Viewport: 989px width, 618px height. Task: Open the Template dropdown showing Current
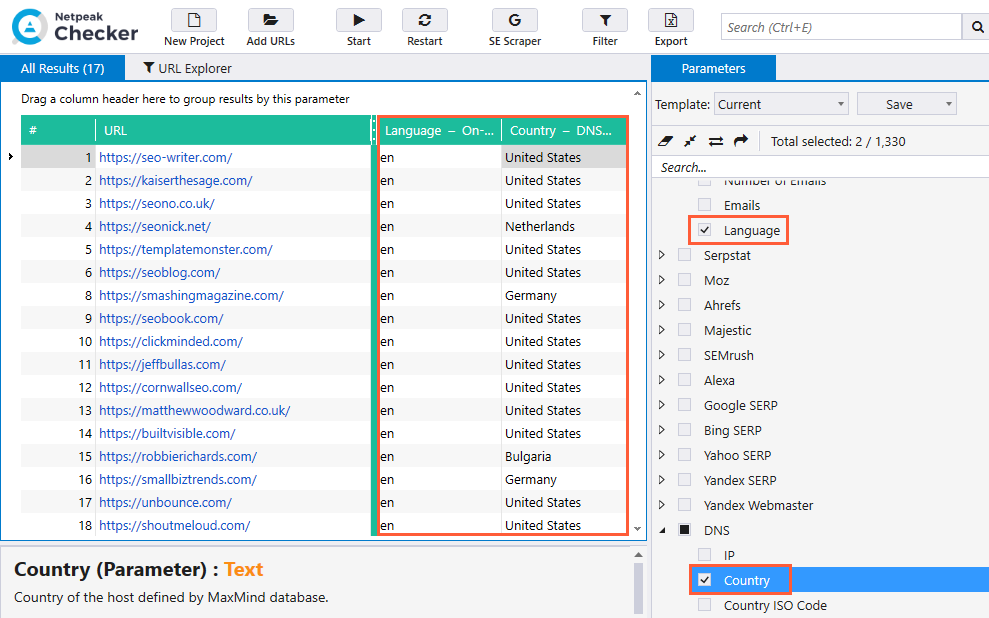781,104
